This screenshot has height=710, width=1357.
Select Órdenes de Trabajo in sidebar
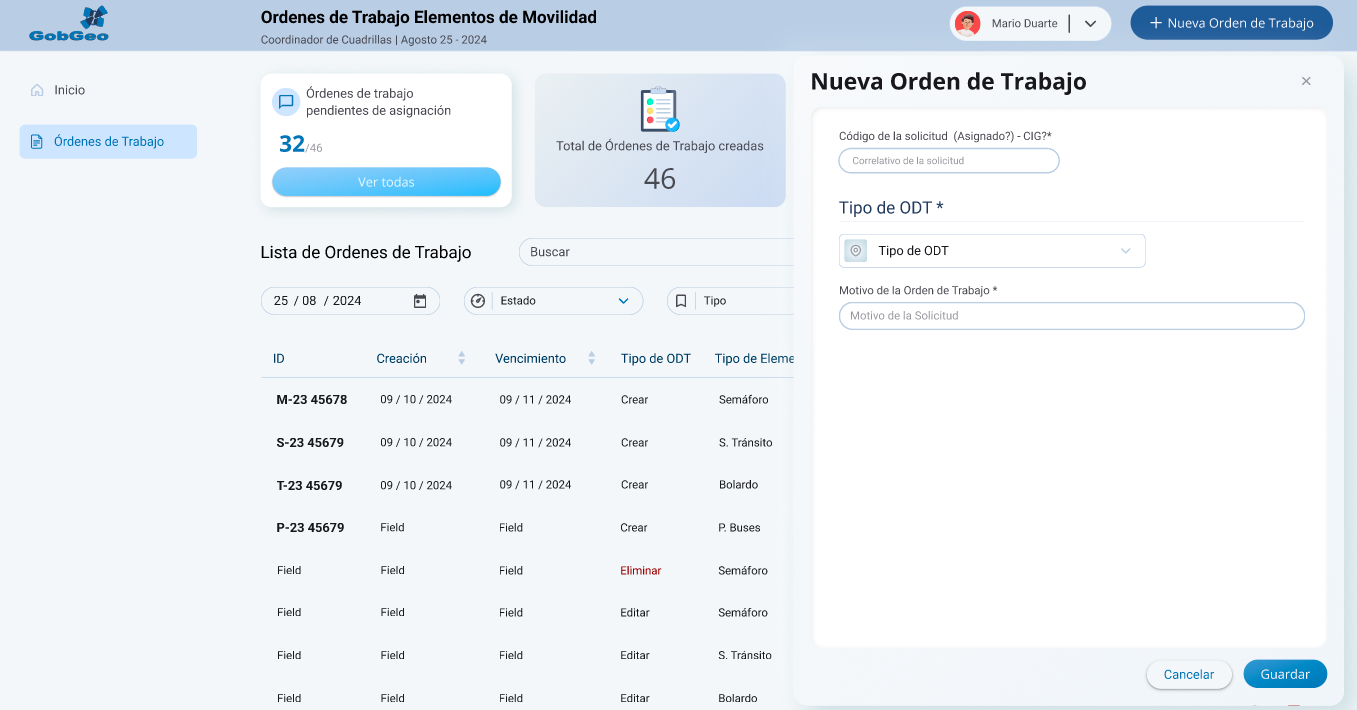pyautogui.click(x=108, y=142)
